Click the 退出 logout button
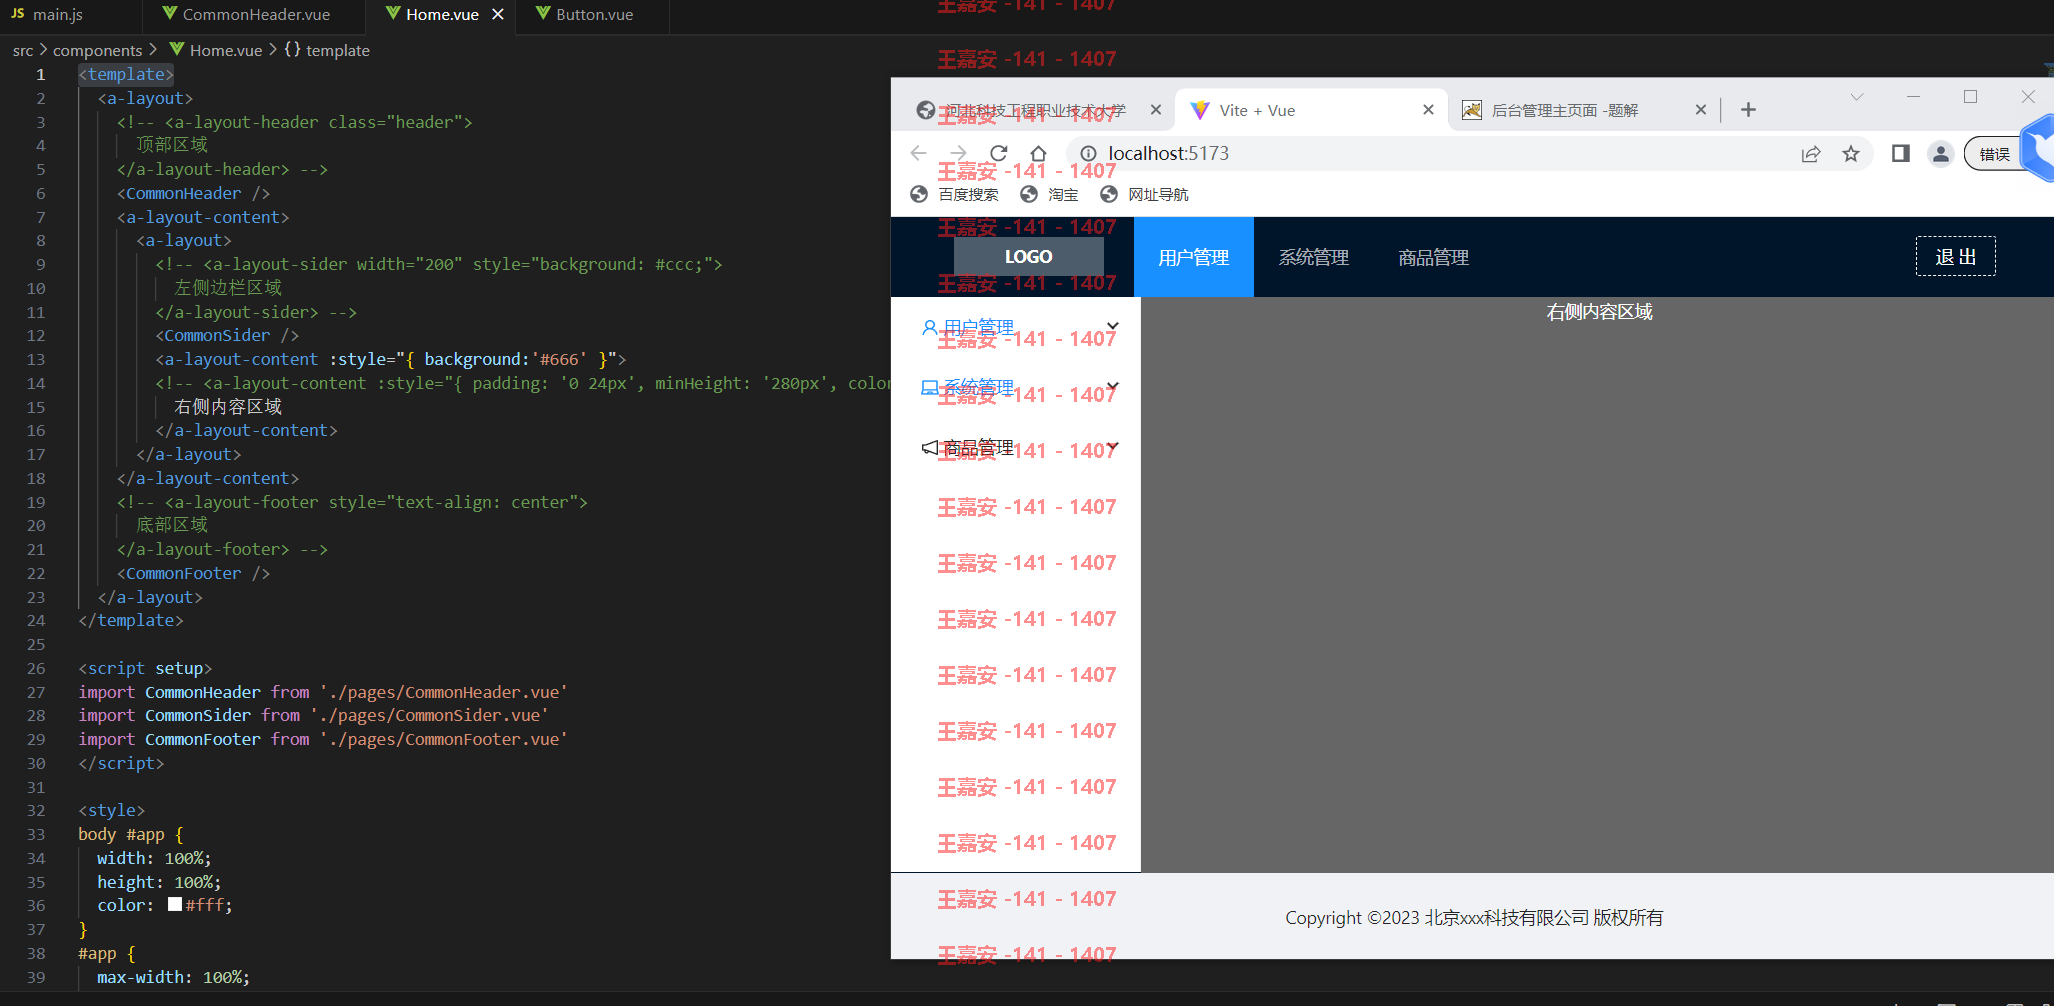Viewport: 2054px width, 1006px height. coord(1955,256)
